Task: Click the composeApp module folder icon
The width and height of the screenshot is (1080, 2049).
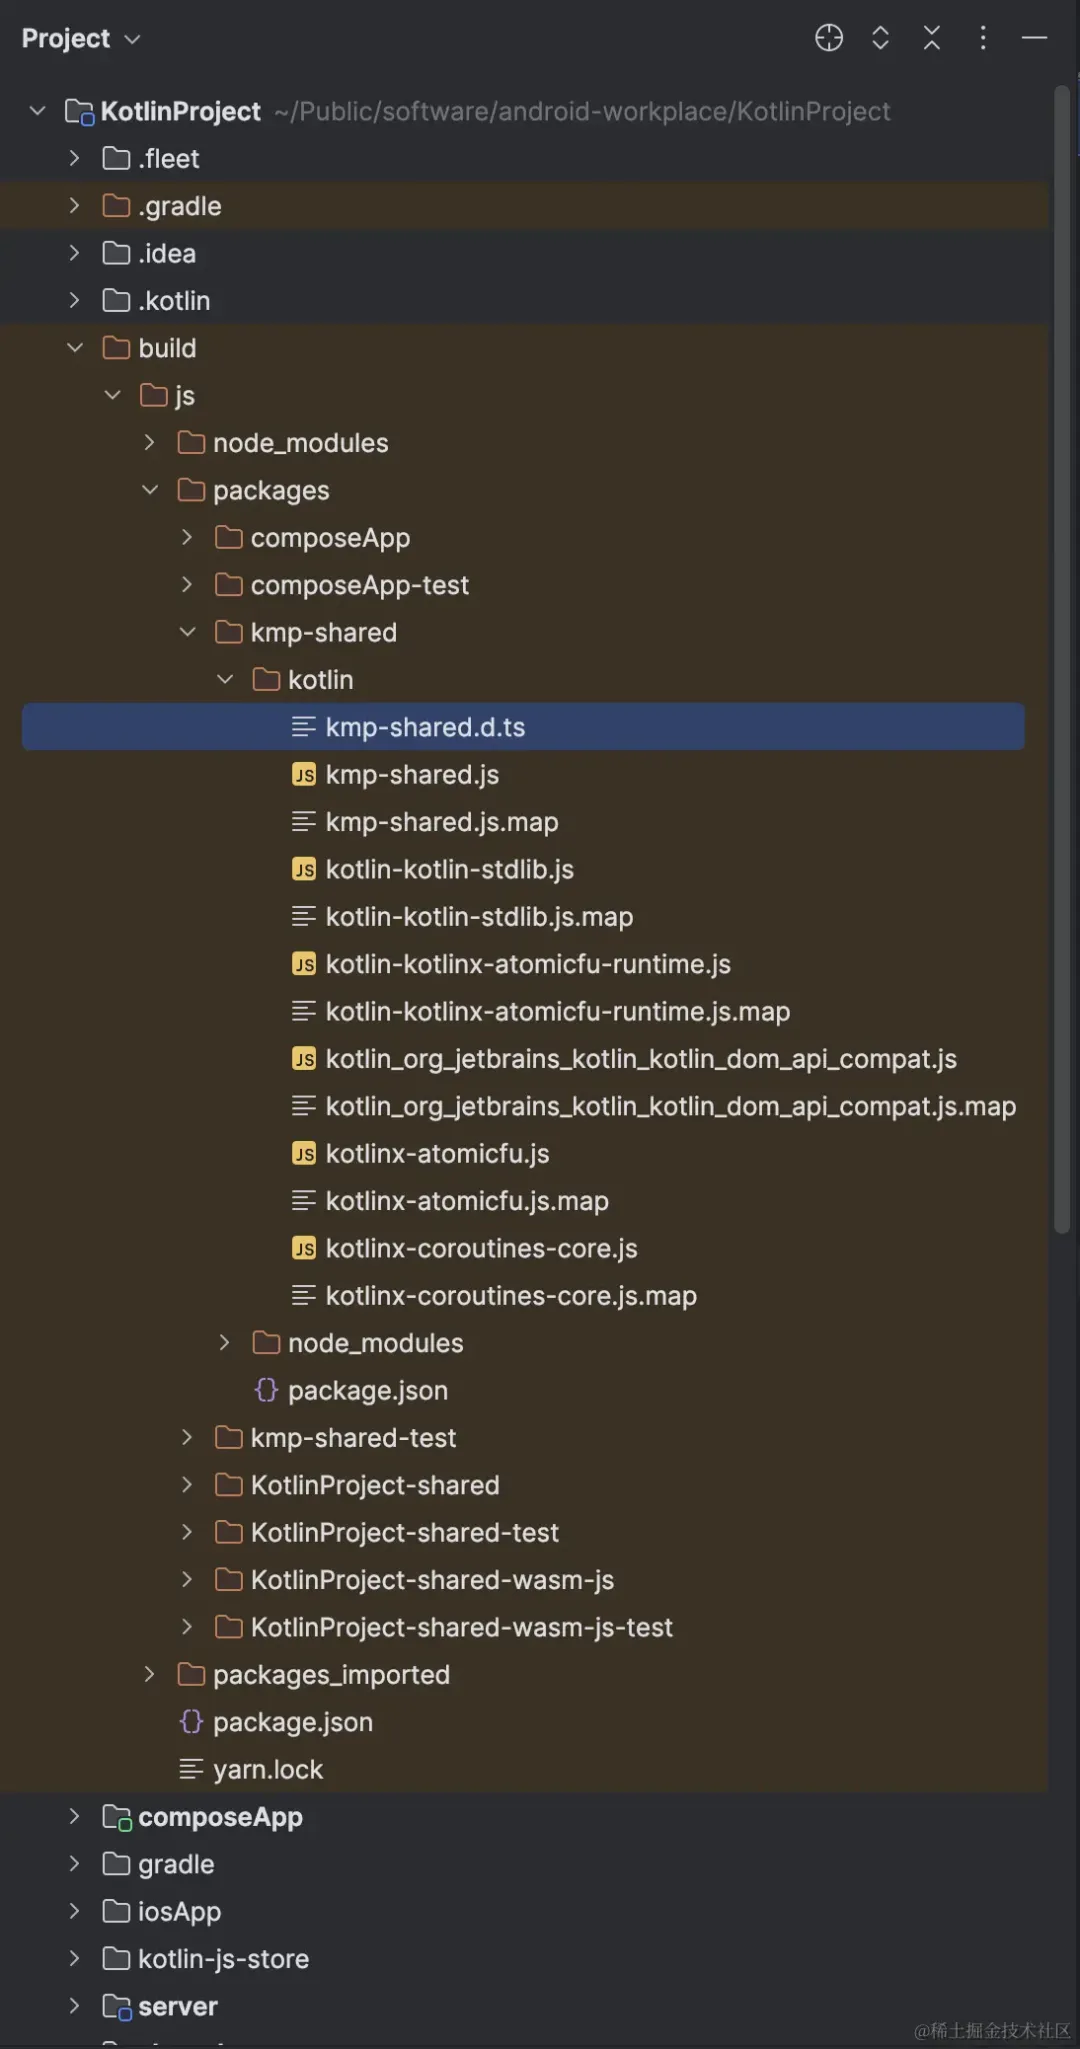Action: (117, 1817)
